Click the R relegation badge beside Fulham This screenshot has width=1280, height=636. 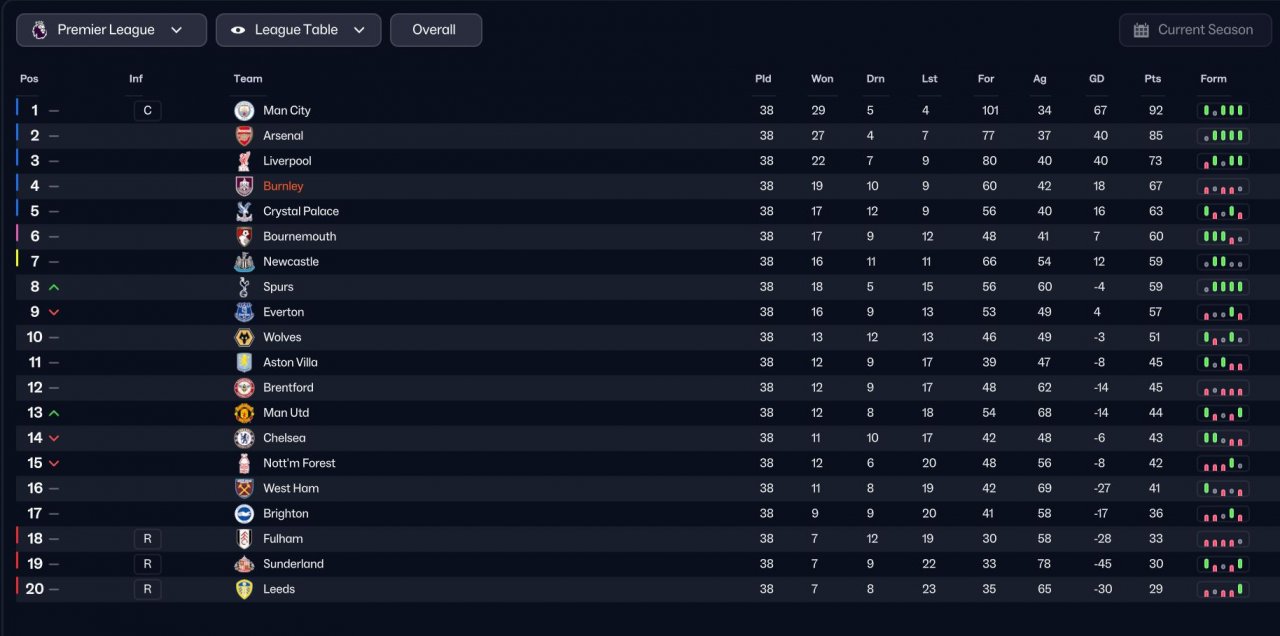[x=147, y=539]
